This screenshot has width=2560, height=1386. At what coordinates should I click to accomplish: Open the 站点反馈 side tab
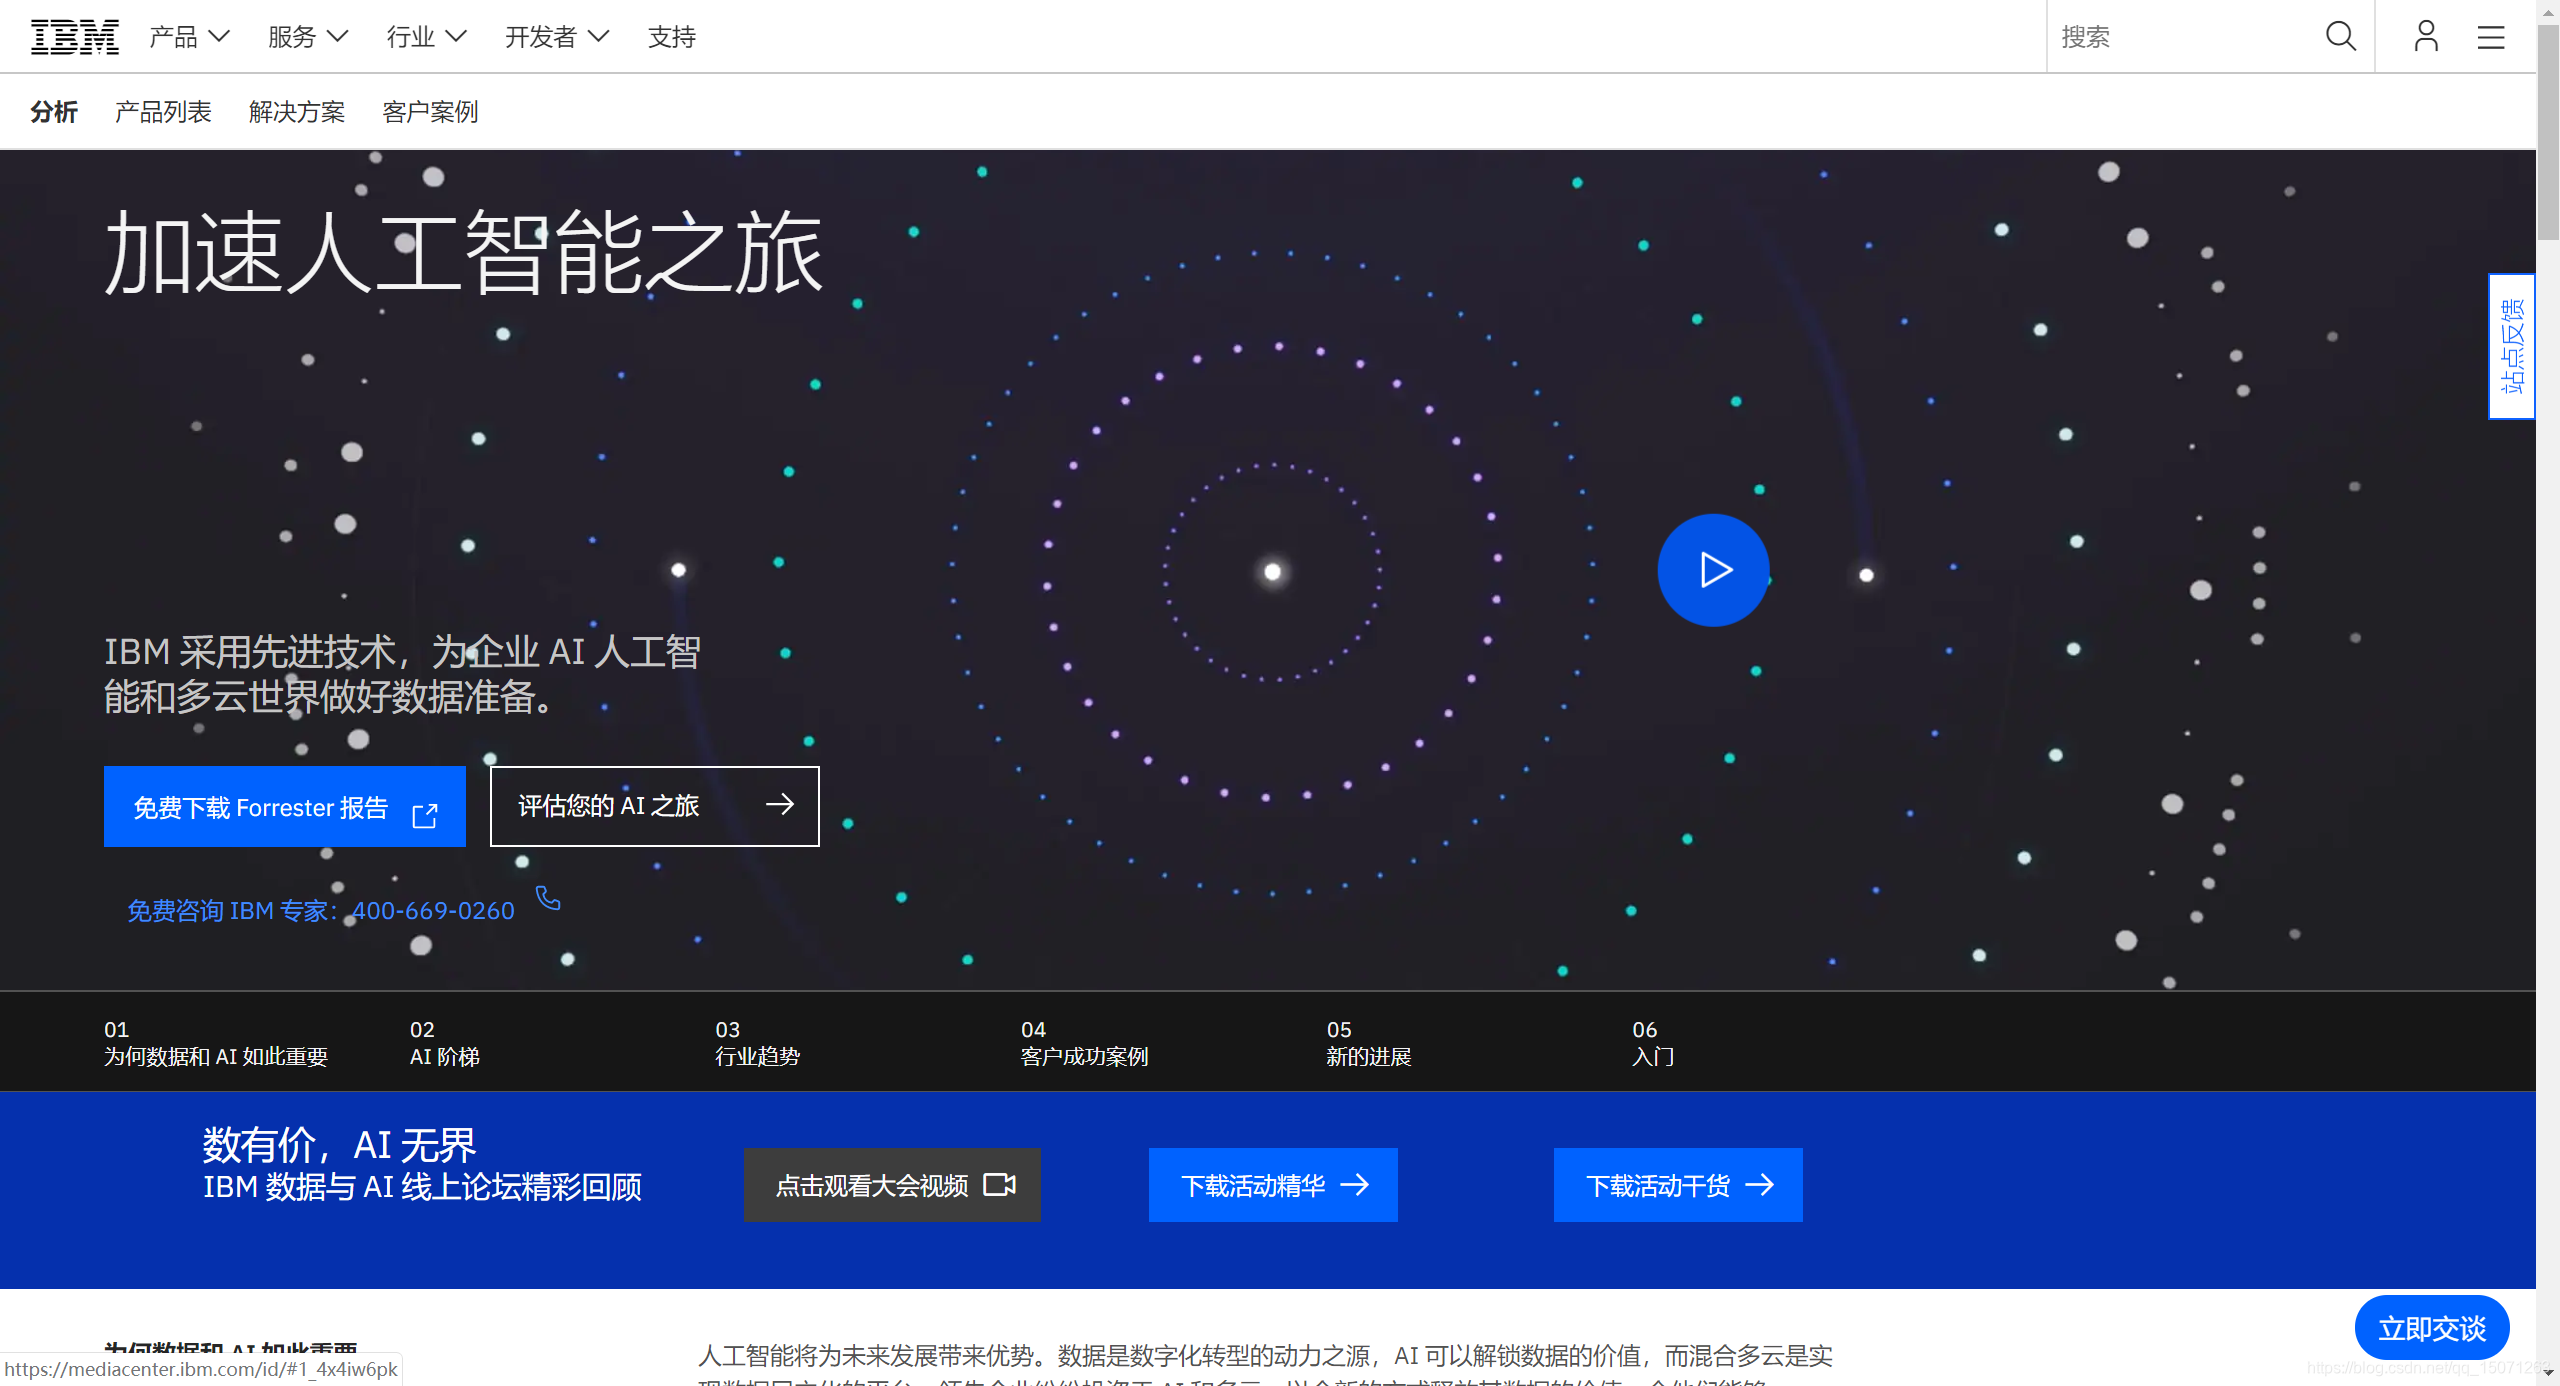click(x=2511, y=346)
